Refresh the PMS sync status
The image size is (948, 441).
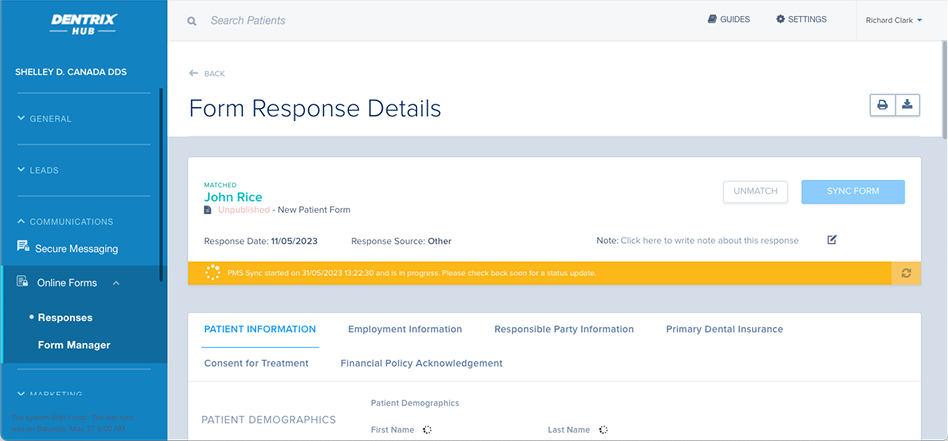[x=906, y=273]
